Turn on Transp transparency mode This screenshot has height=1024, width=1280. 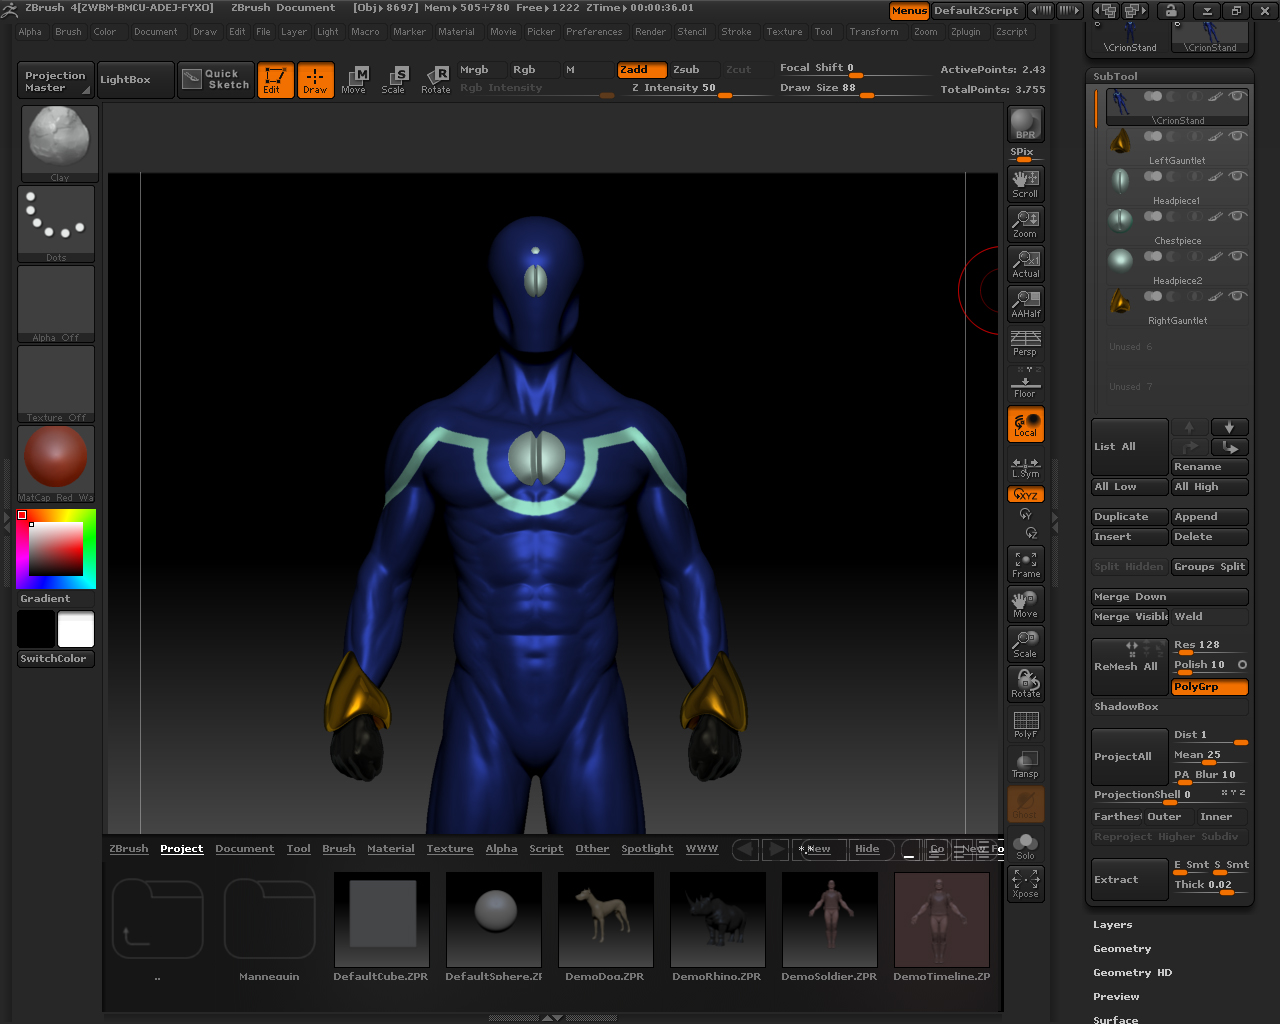point(1025,764)
